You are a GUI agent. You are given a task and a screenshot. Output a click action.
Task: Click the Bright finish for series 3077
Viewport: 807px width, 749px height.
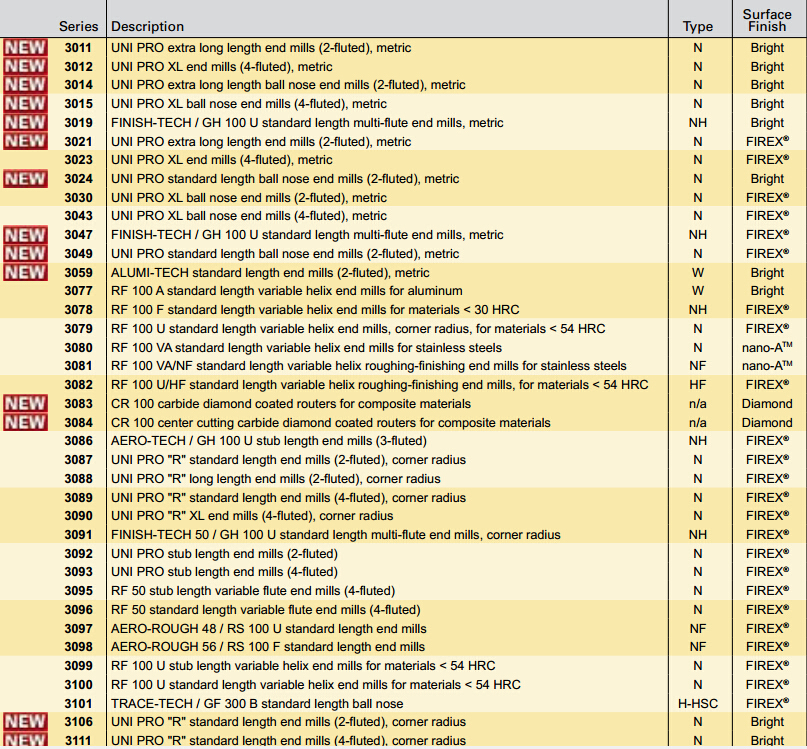coord(767,291)
